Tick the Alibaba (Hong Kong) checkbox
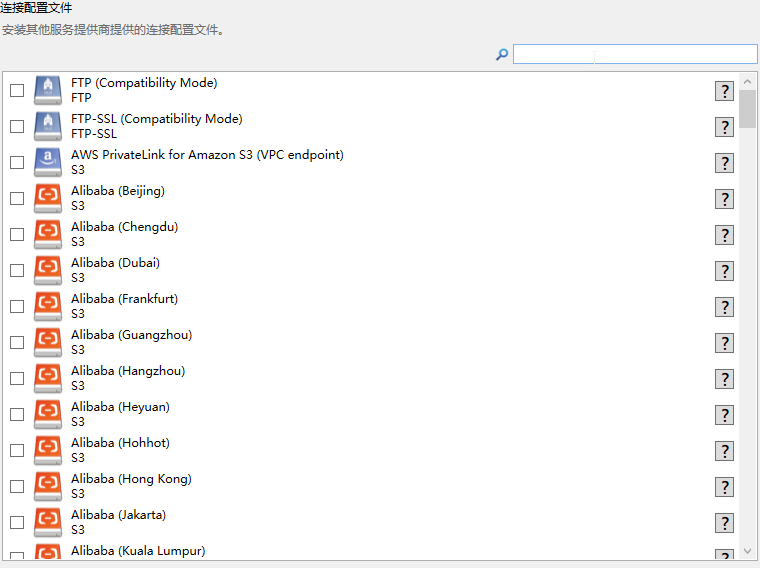Viewport: 760px width, 568px height. (17, 486)
